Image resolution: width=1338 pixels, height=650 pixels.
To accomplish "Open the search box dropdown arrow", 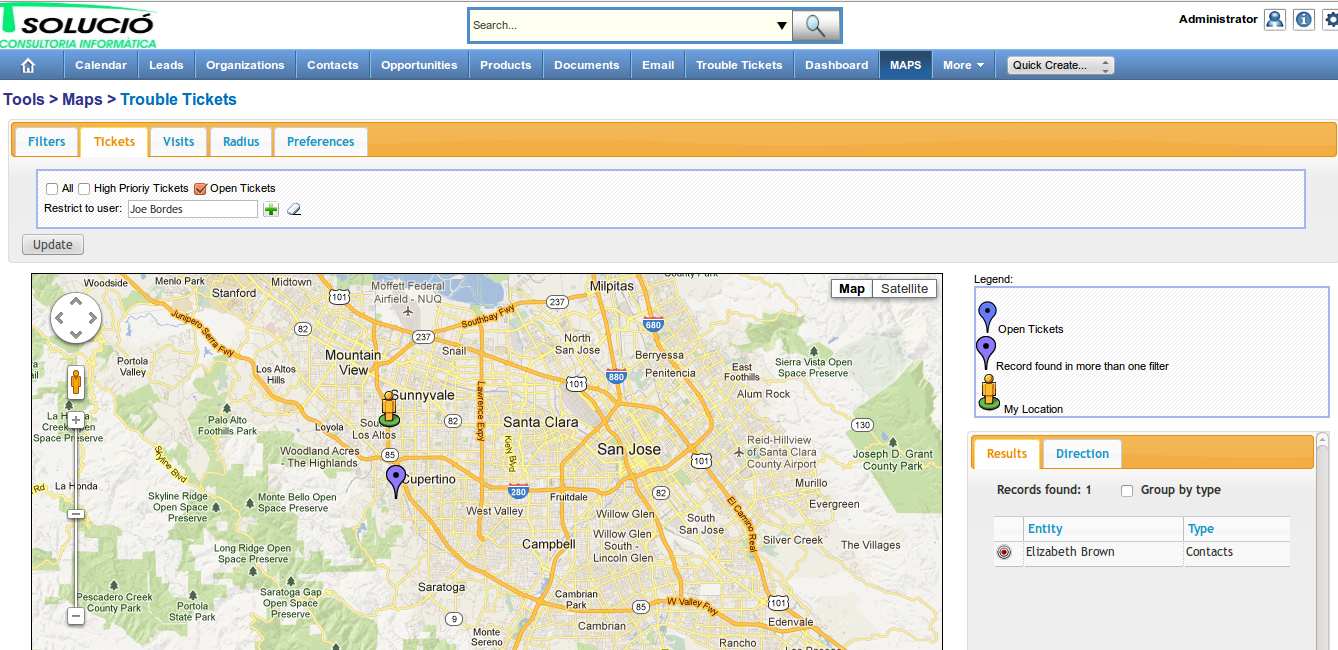I will coord(781,26).
